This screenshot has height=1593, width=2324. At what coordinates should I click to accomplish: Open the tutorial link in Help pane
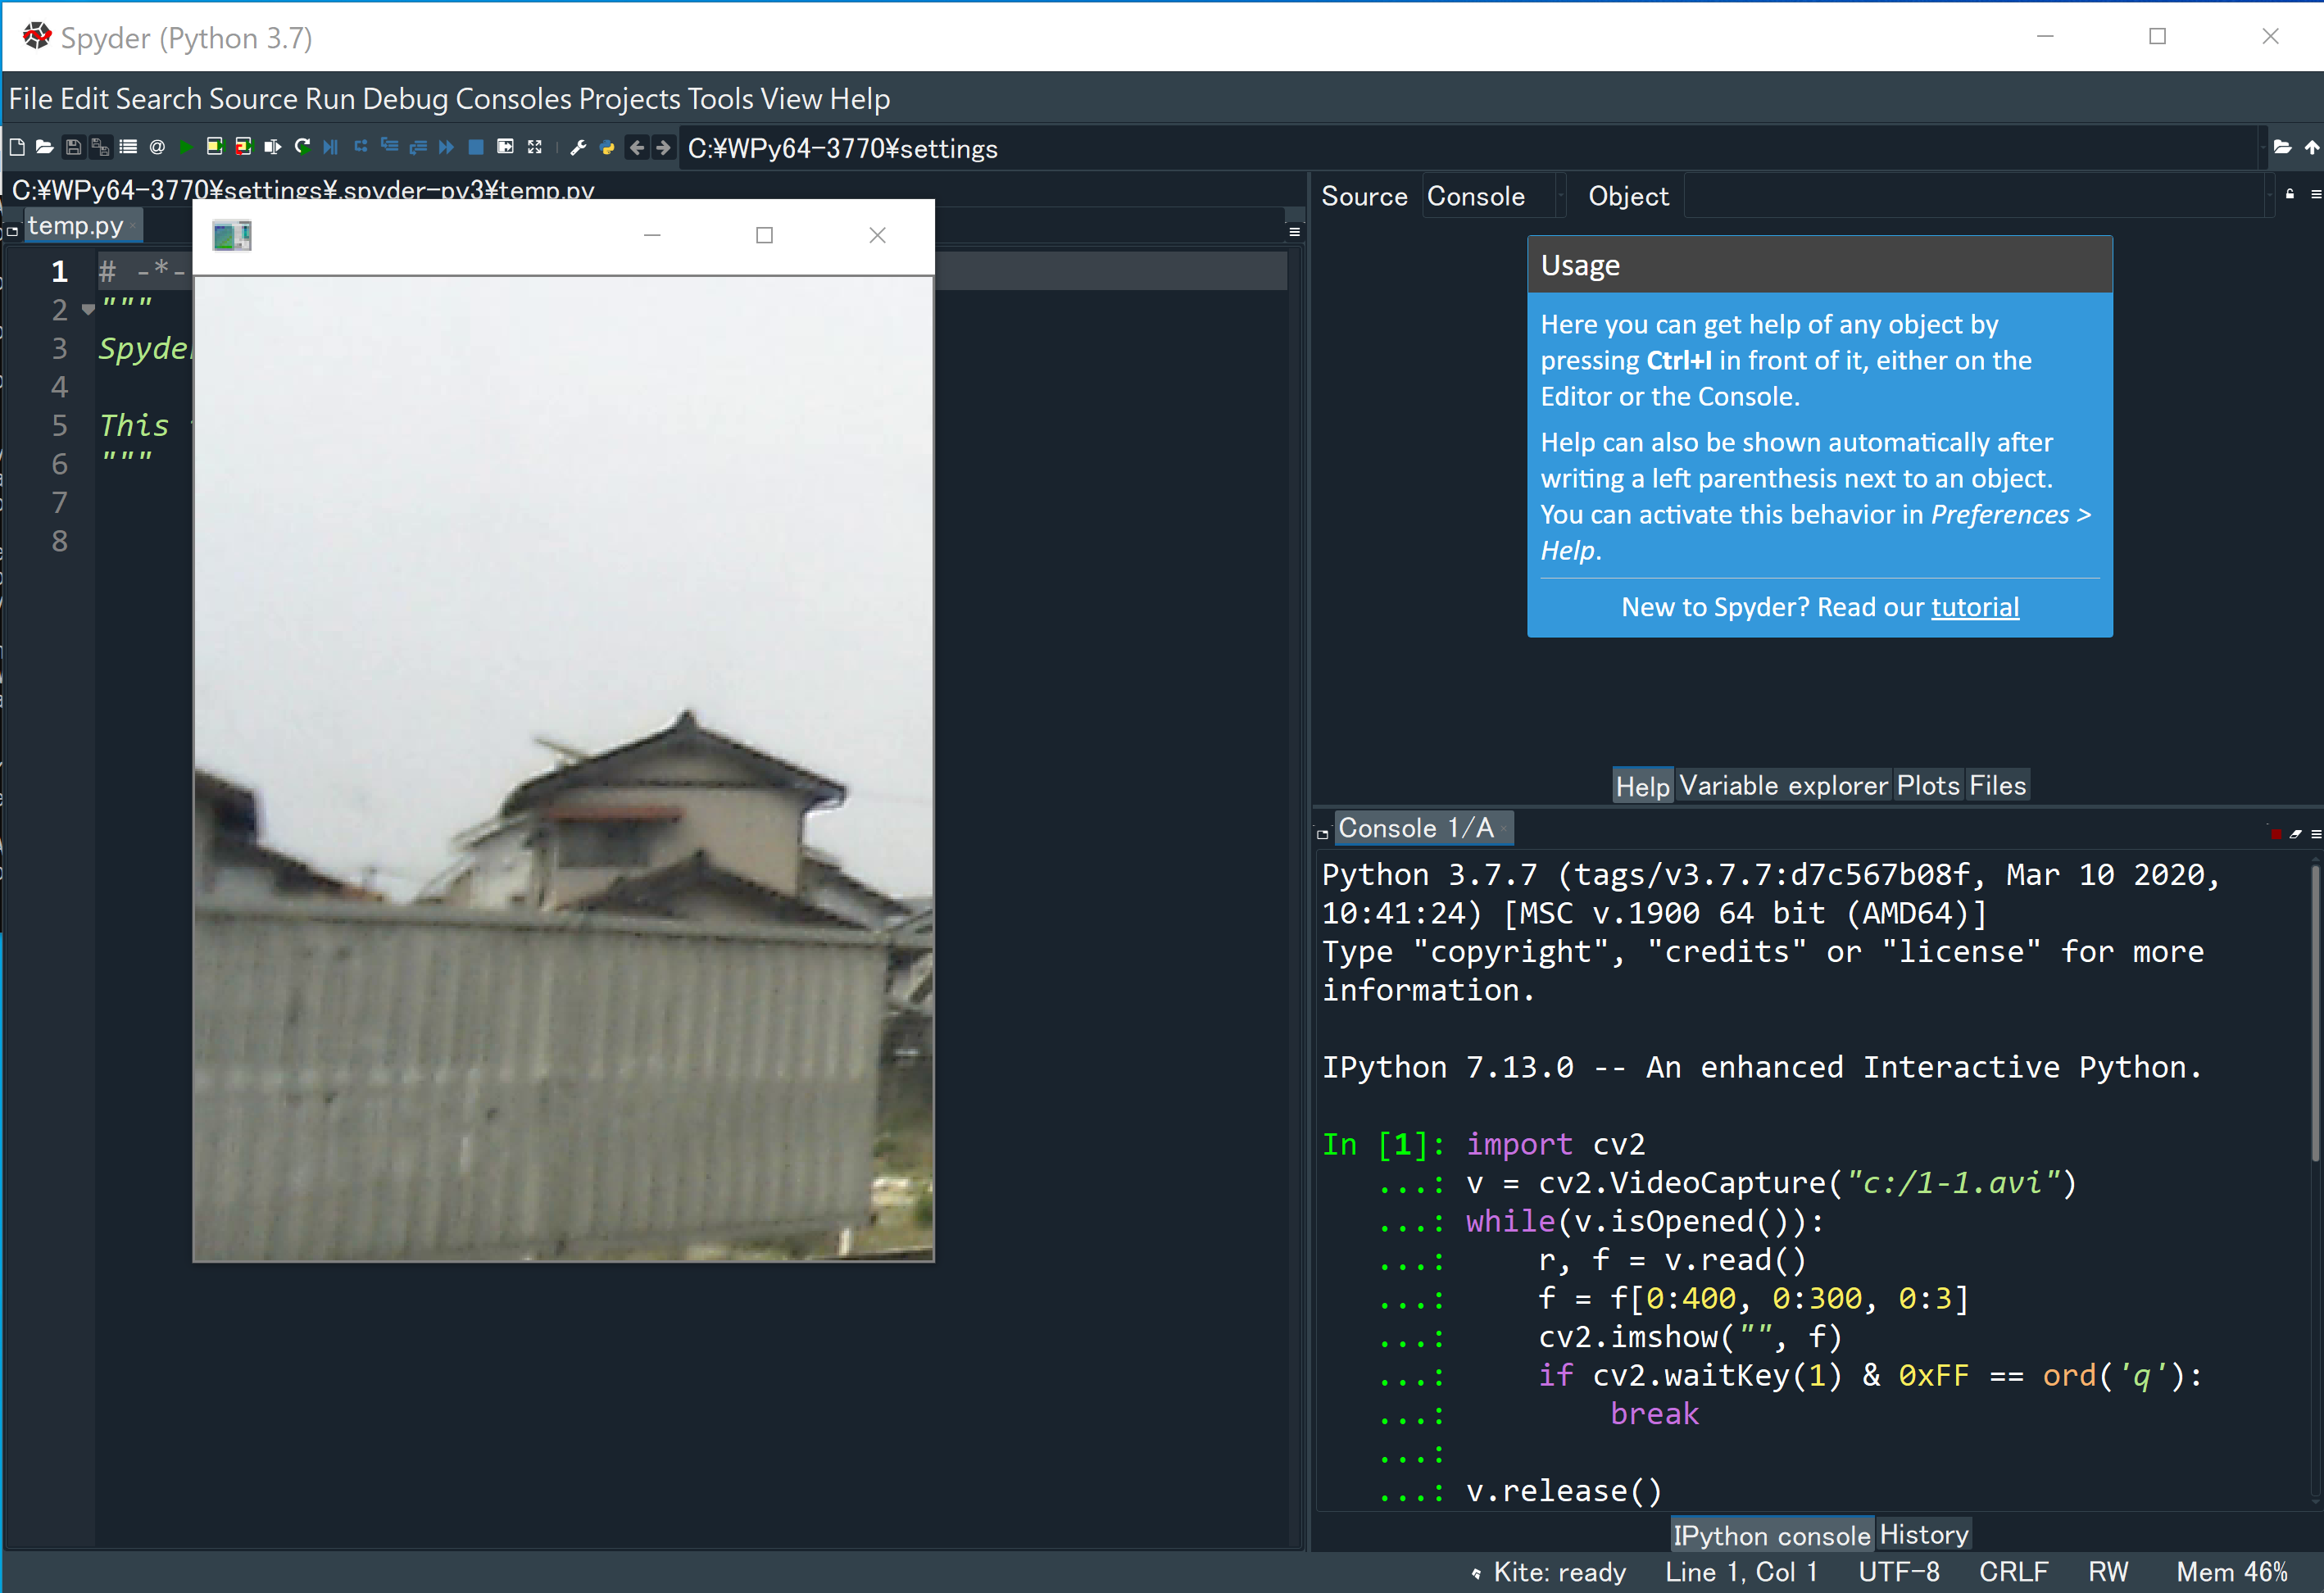pos(1975,607)
